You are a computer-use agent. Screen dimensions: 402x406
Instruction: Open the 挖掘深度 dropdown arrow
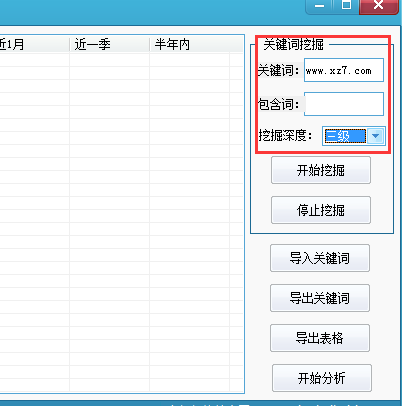point(376,136)
